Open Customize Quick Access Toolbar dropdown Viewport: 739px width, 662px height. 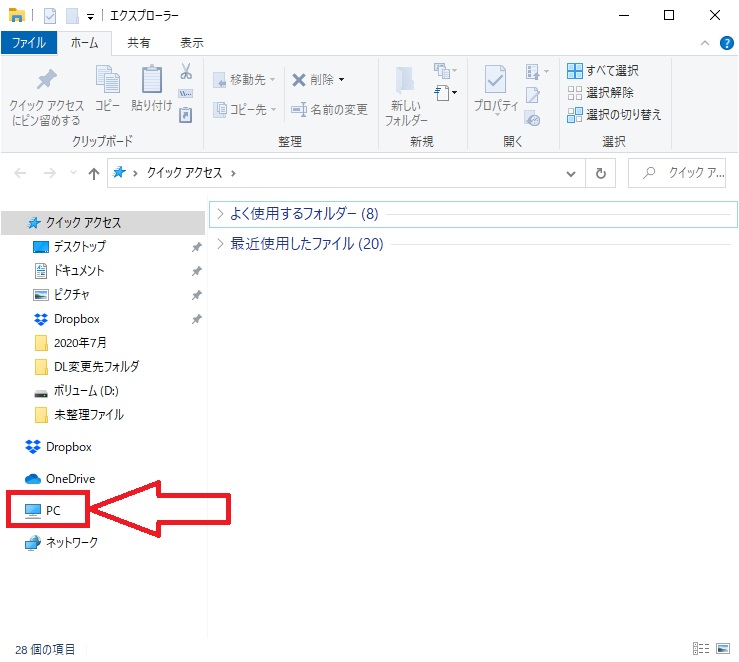coord(90,17)
